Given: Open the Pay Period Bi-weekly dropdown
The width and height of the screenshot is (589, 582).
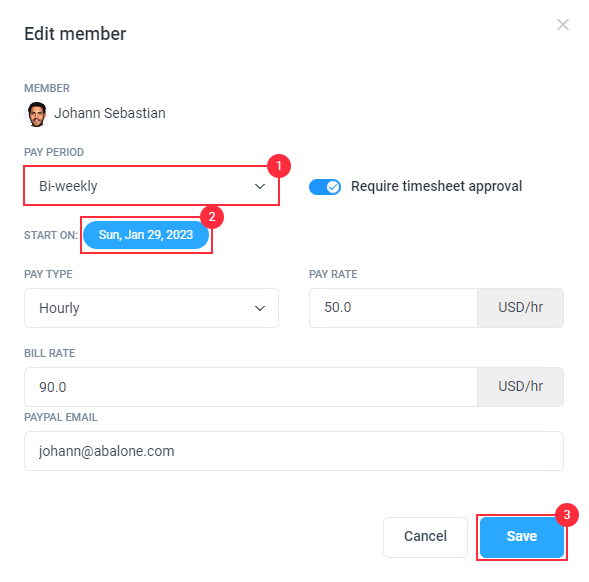Looking at the screenshot, I should pyautogui.click(x=151, y=186).
